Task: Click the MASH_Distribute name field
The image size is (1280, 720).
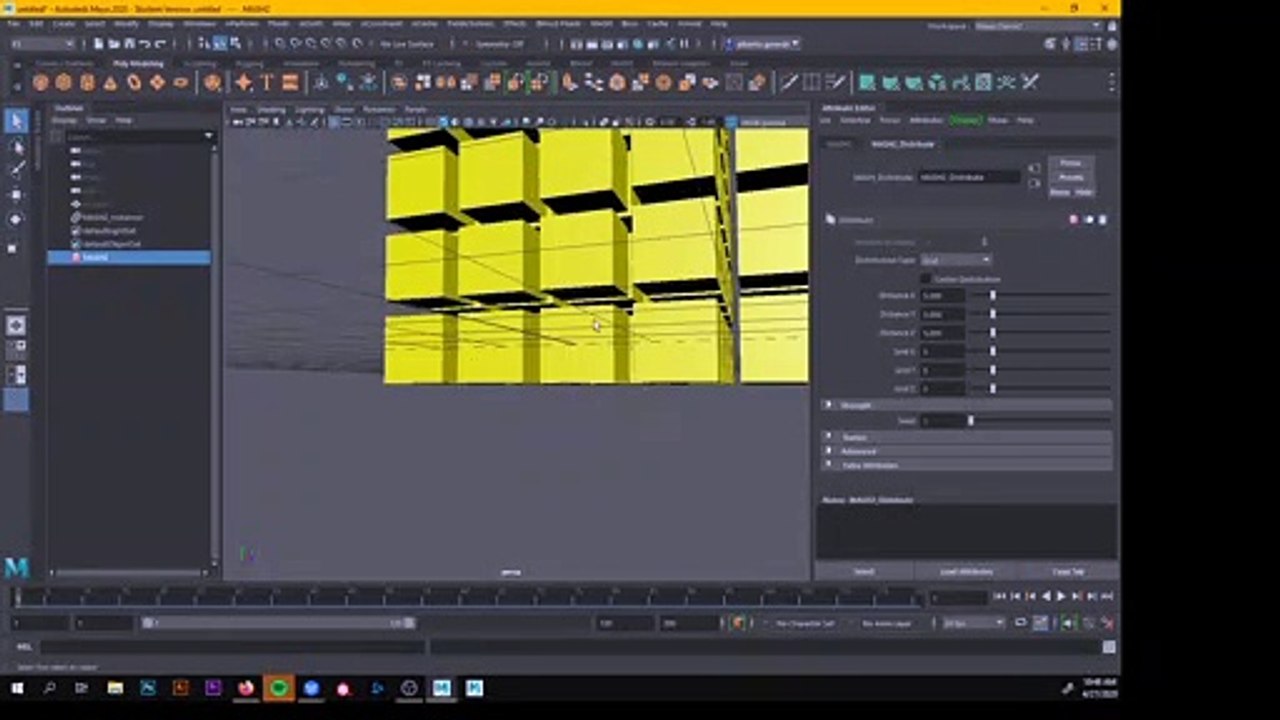Action: click(969, 177)
